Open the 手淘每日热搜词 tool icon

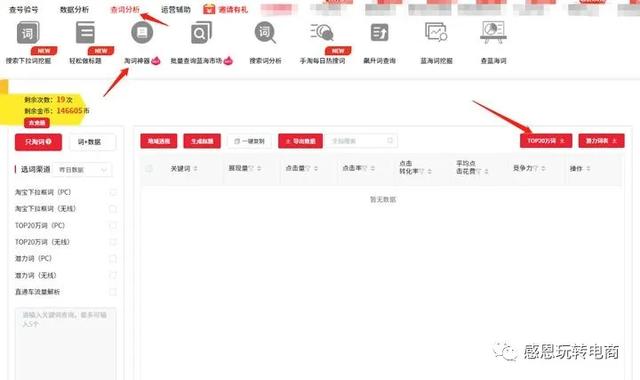click(x=322, y=33)
